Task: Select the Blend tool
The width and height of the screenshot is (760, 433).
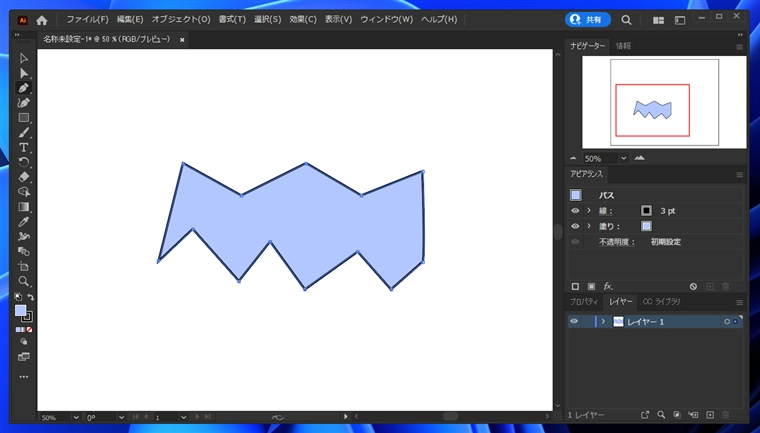Action: (23, 252)
